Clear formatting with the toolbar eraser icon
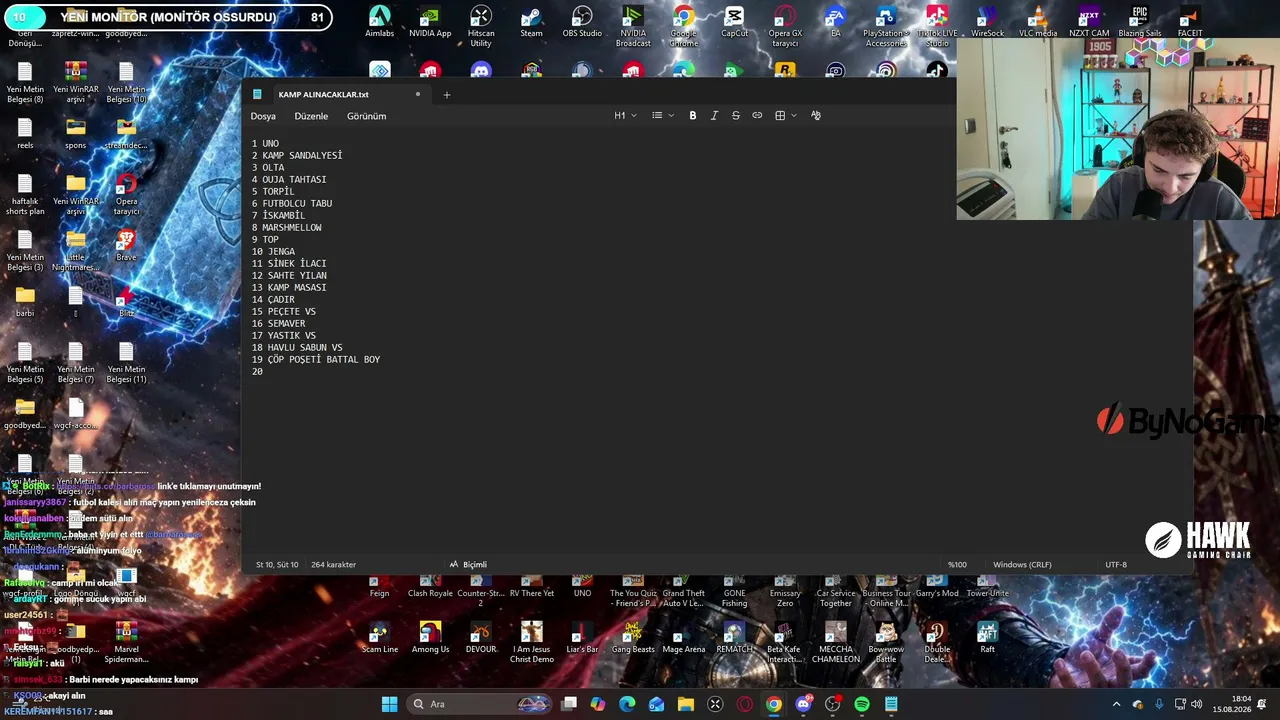The image size is (1280, 720). [816, 116]
